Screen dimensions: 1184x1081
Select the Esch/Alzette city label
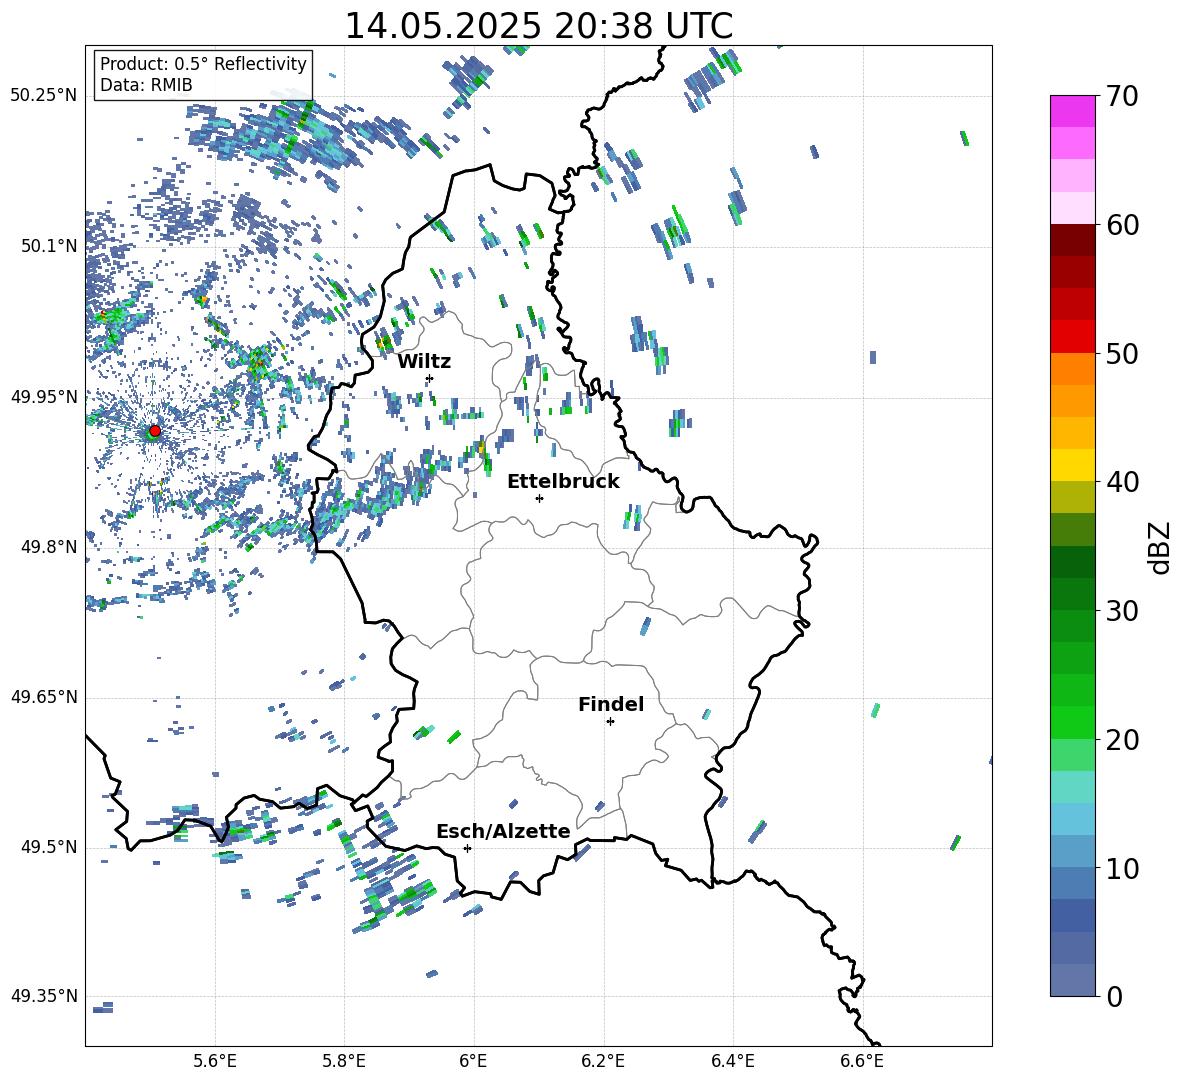pyautogui.click(x=503, y=832)
